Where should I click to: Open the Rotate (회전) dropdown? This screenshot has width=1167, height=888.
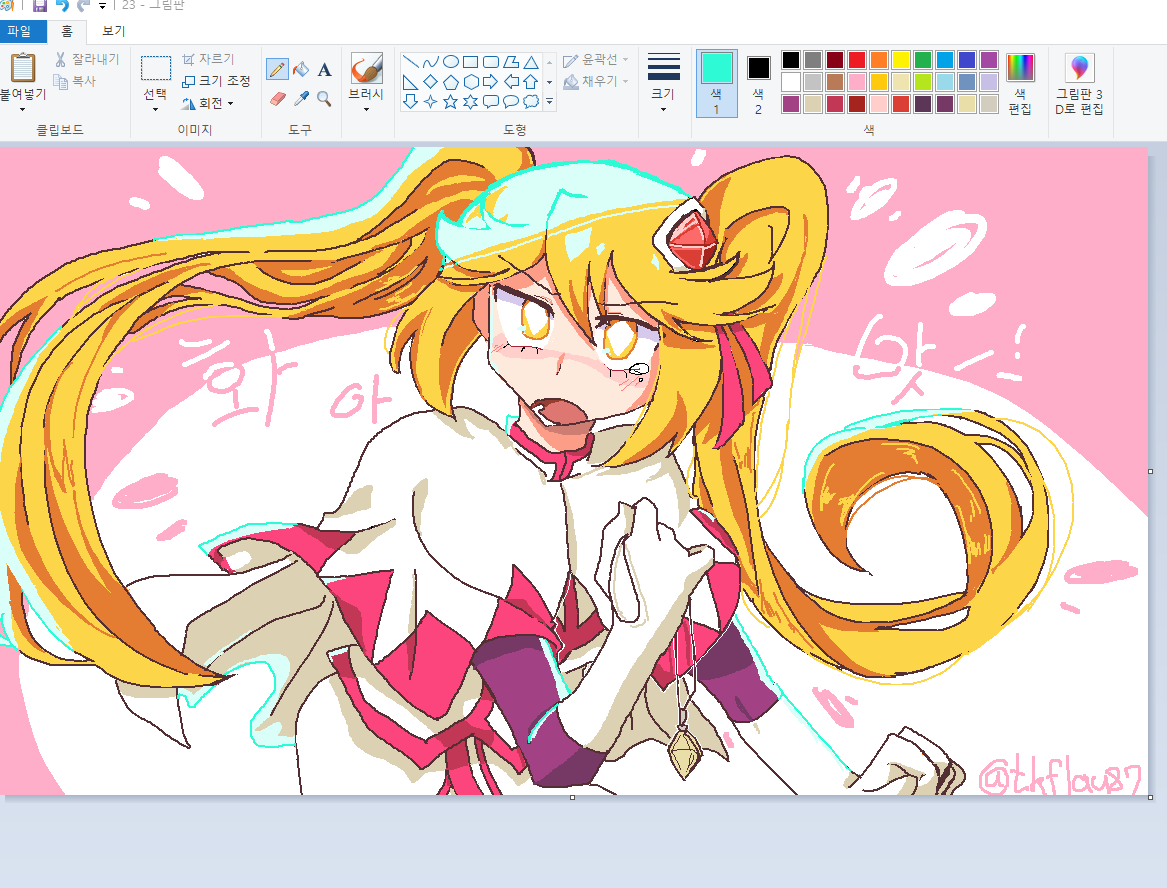tap(208, 103)
